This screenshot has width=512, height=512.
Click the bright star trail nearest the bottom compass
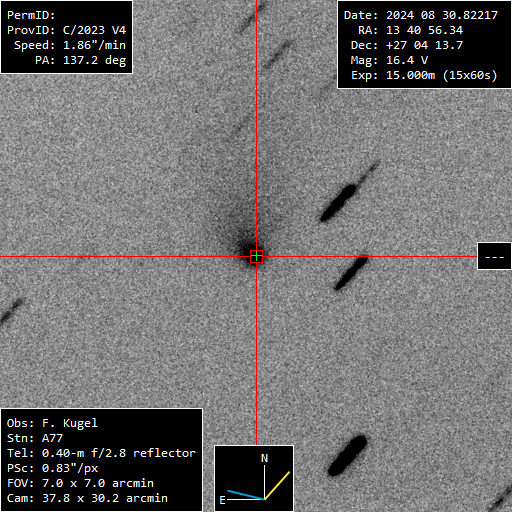(x=347, y=455)
